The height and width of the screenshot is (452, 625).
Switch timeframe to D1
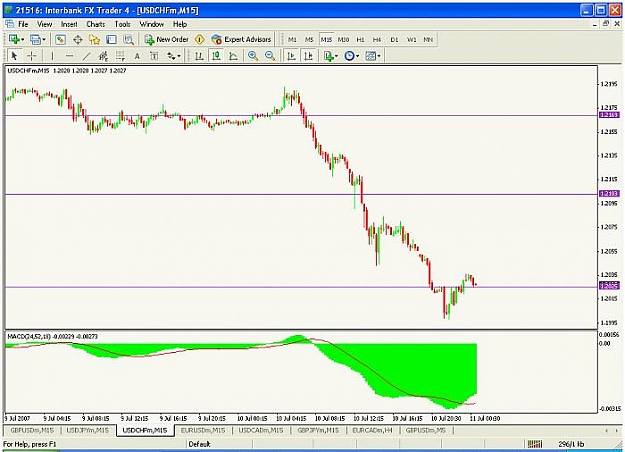coord(394,39)
